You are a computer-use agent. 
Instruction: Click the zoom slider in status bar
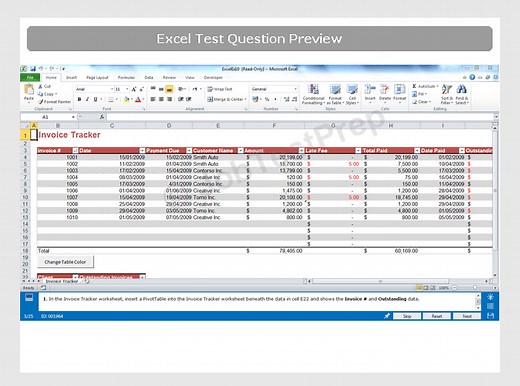pyautogui.click(x=475, y=287)
